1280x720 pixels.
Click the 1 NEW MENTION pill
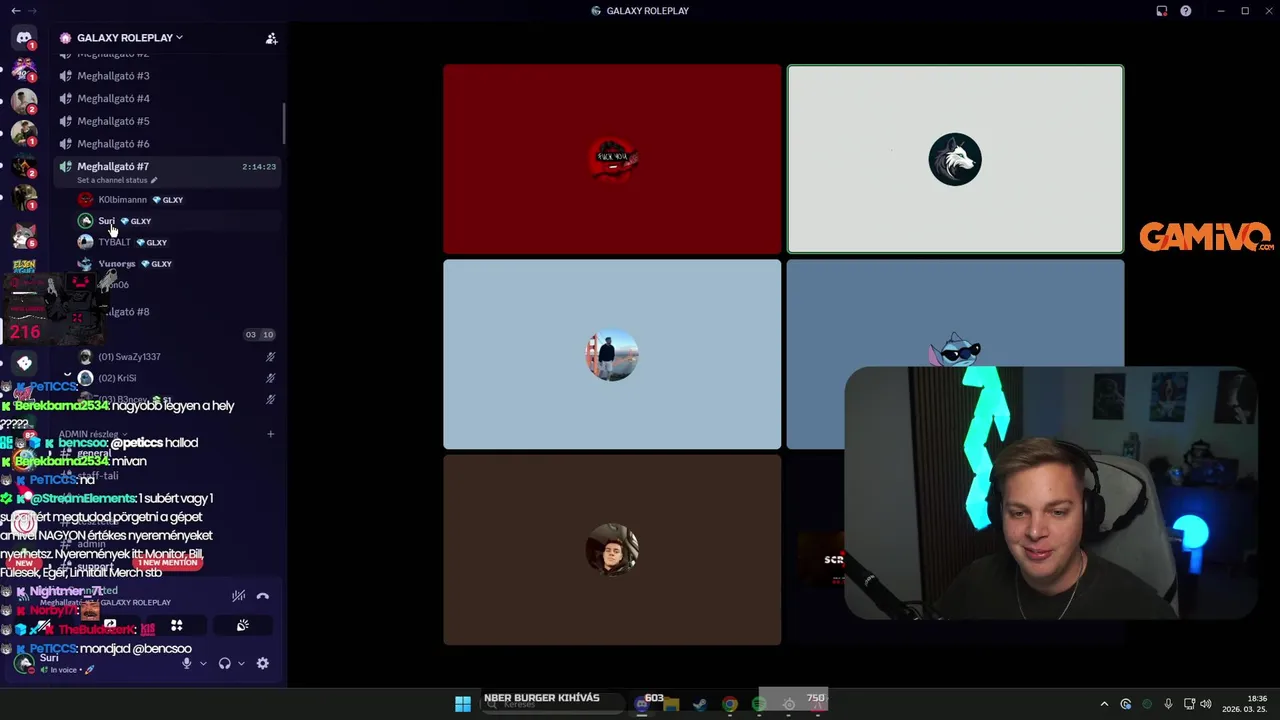[x=167, y=563]
